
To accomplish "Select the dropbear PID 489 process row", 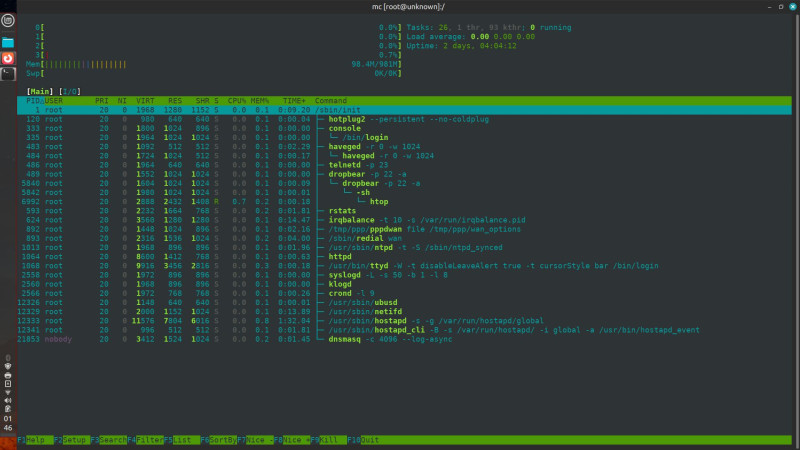I will [404, 174].
